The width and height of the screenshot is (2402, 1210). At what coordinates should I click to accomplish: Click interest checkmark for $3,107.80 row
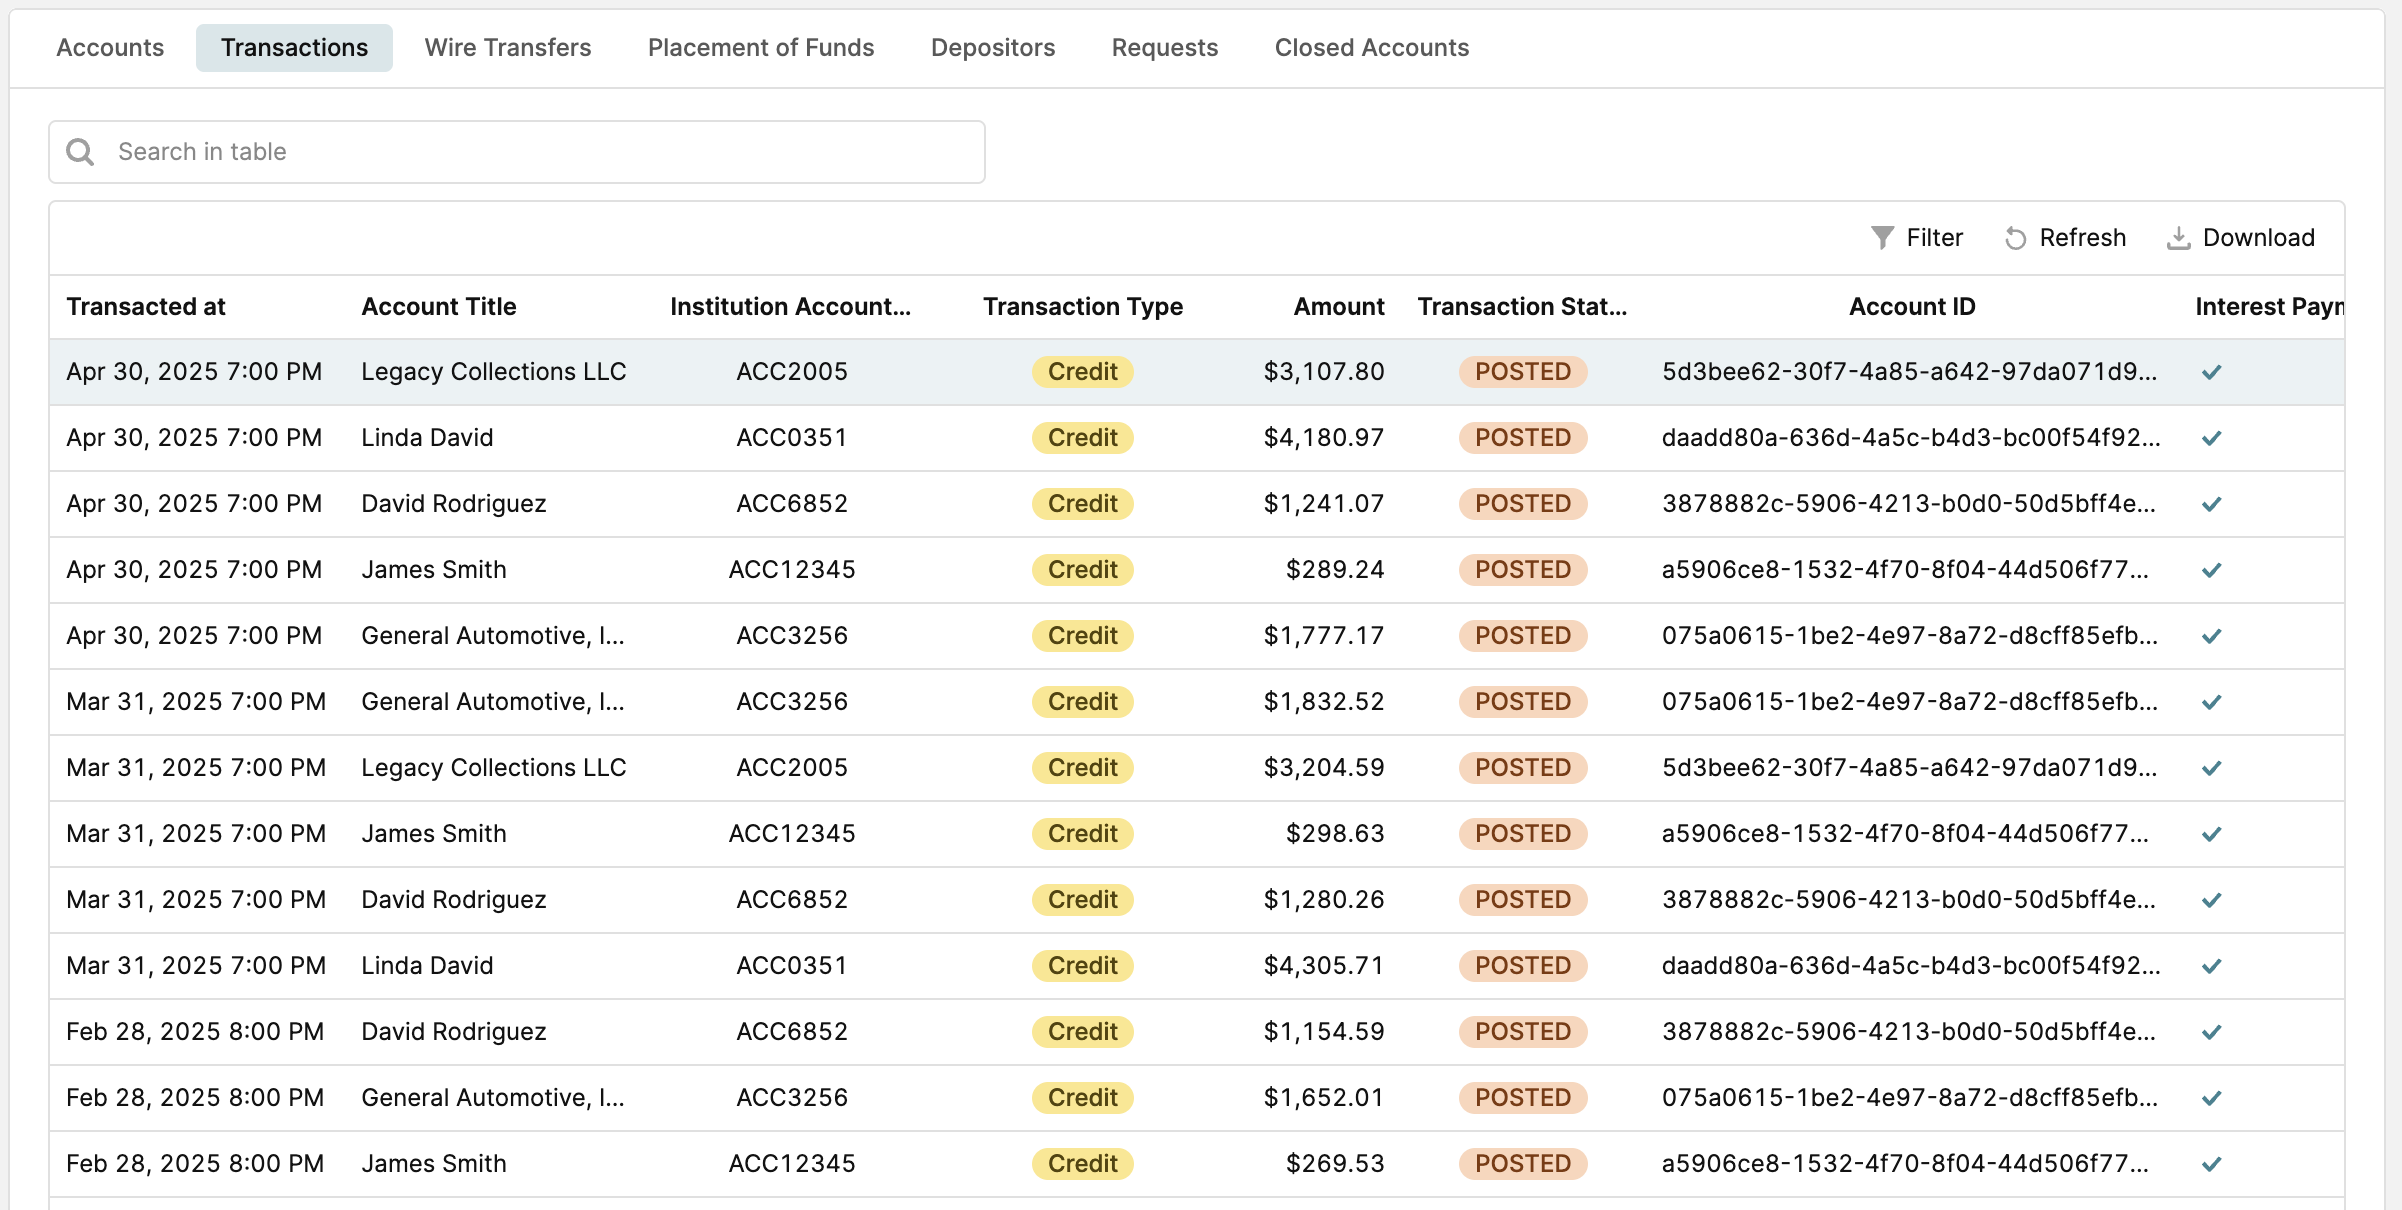[x=2212, y=372]
